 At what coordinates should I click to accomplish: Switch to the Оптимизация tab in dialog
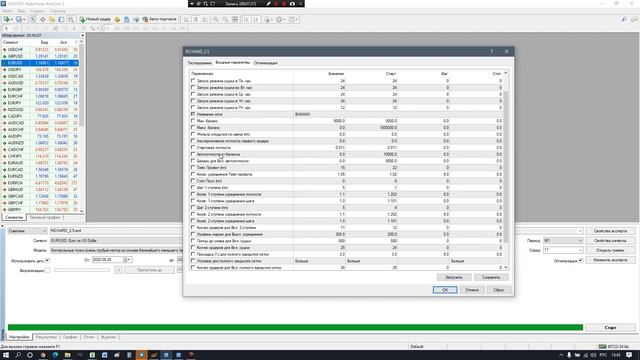tap(265, 63)
